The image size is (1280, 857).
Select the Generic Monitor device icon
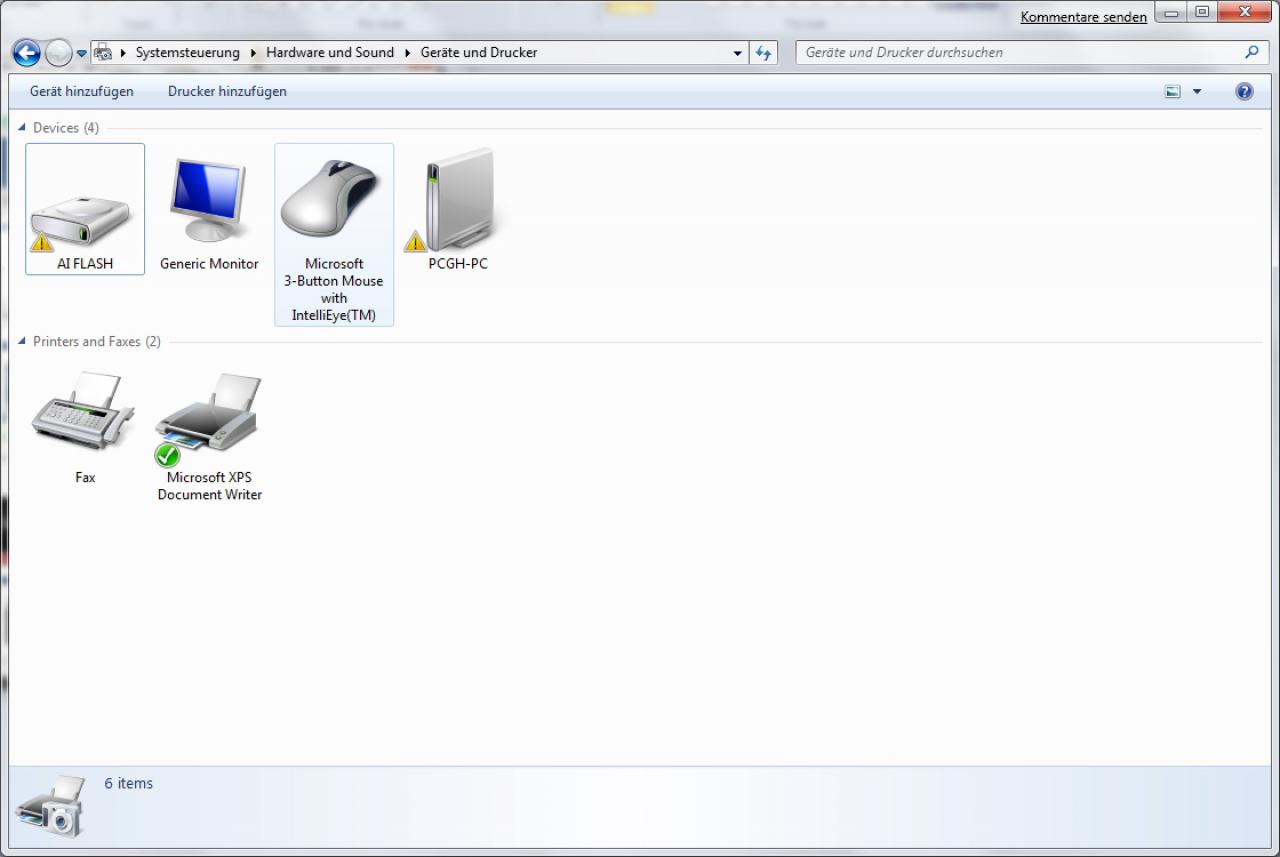click(x=208, y=200)
